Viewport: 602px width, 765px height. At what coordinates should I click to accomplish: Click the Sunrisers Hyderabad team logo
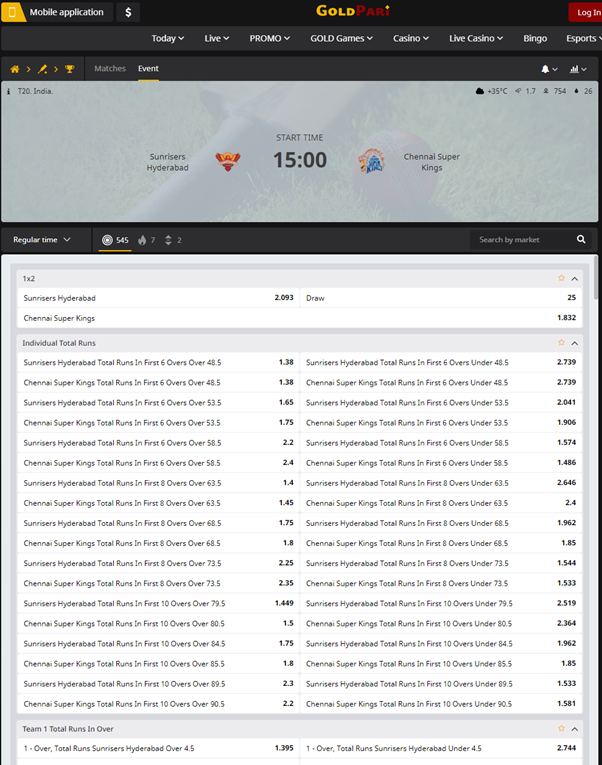228,161
